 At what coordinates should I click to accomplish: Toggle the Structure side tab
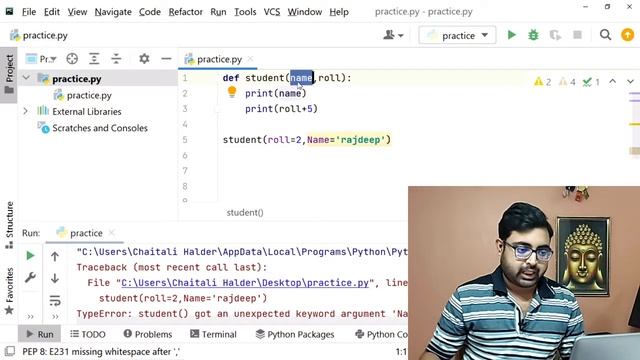point(9,225)
